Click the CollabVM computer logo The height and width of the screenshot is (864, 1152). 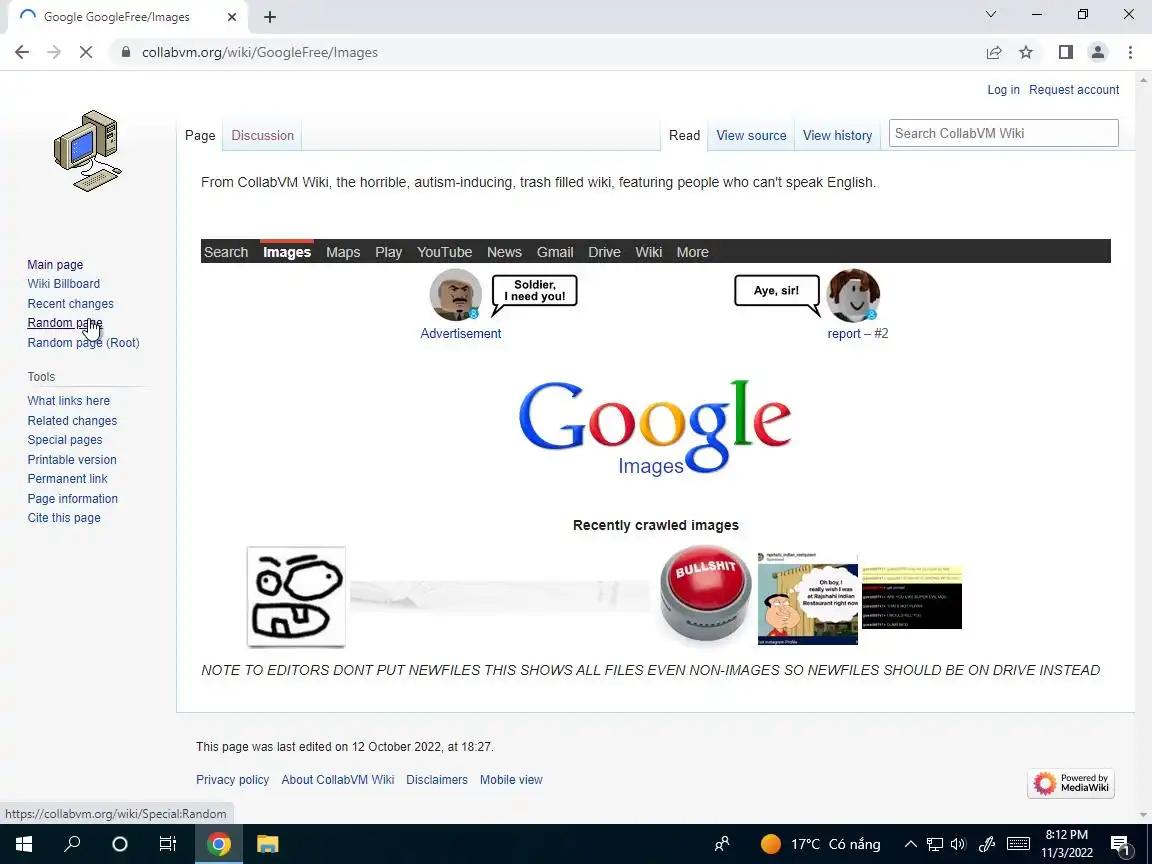87,151
